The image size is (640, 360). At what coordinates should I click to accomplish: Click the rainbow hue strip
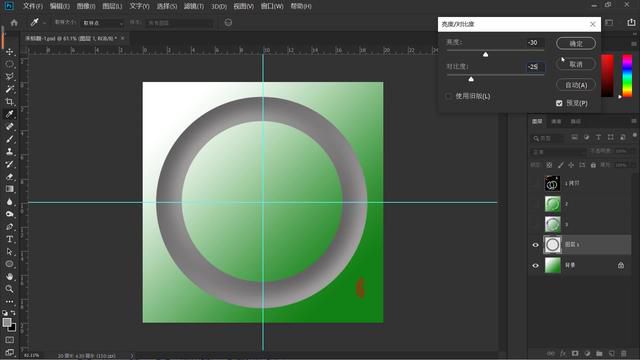[x=627, y=76]
